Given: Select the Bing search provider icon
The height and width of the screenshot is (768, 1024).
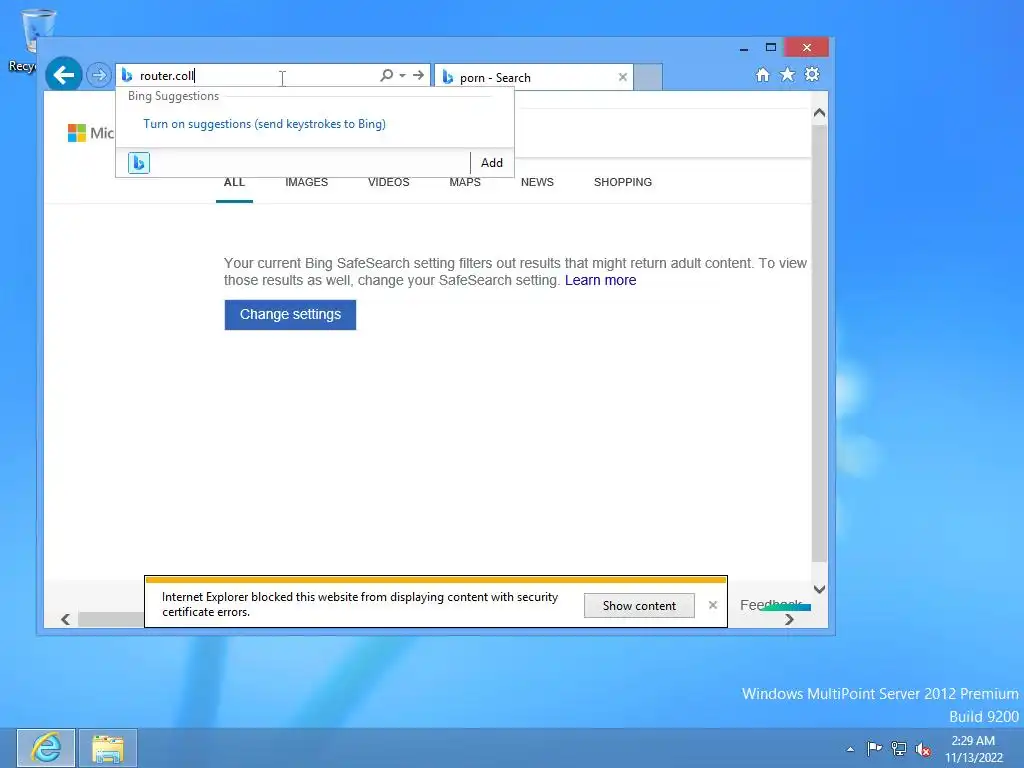Looking at the screenshot, I should (x=138, y=163).
